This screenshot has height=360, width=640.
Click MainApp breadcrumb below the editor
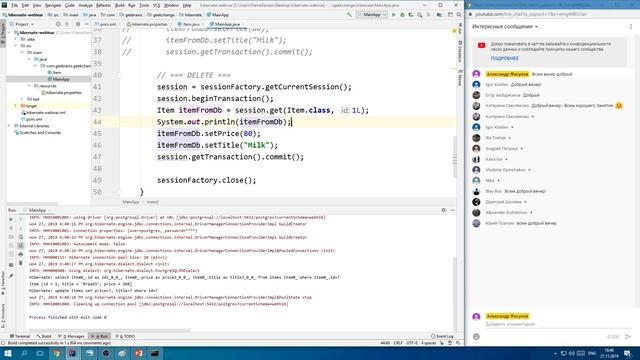(x=131, y=202)
